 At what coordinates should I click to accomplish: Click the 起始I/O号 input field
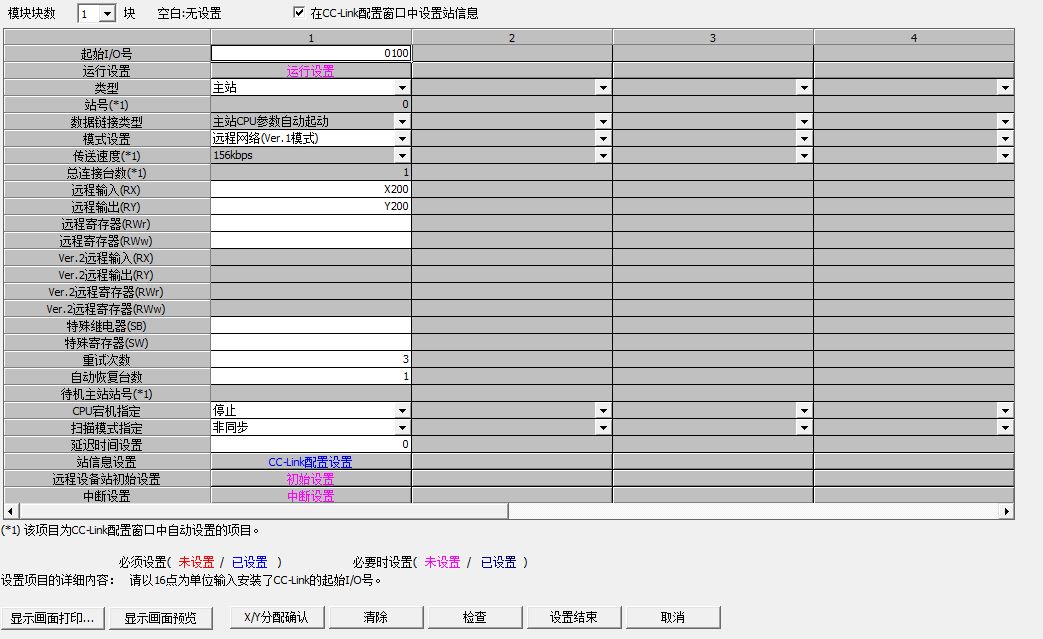(x=310, y=54)
